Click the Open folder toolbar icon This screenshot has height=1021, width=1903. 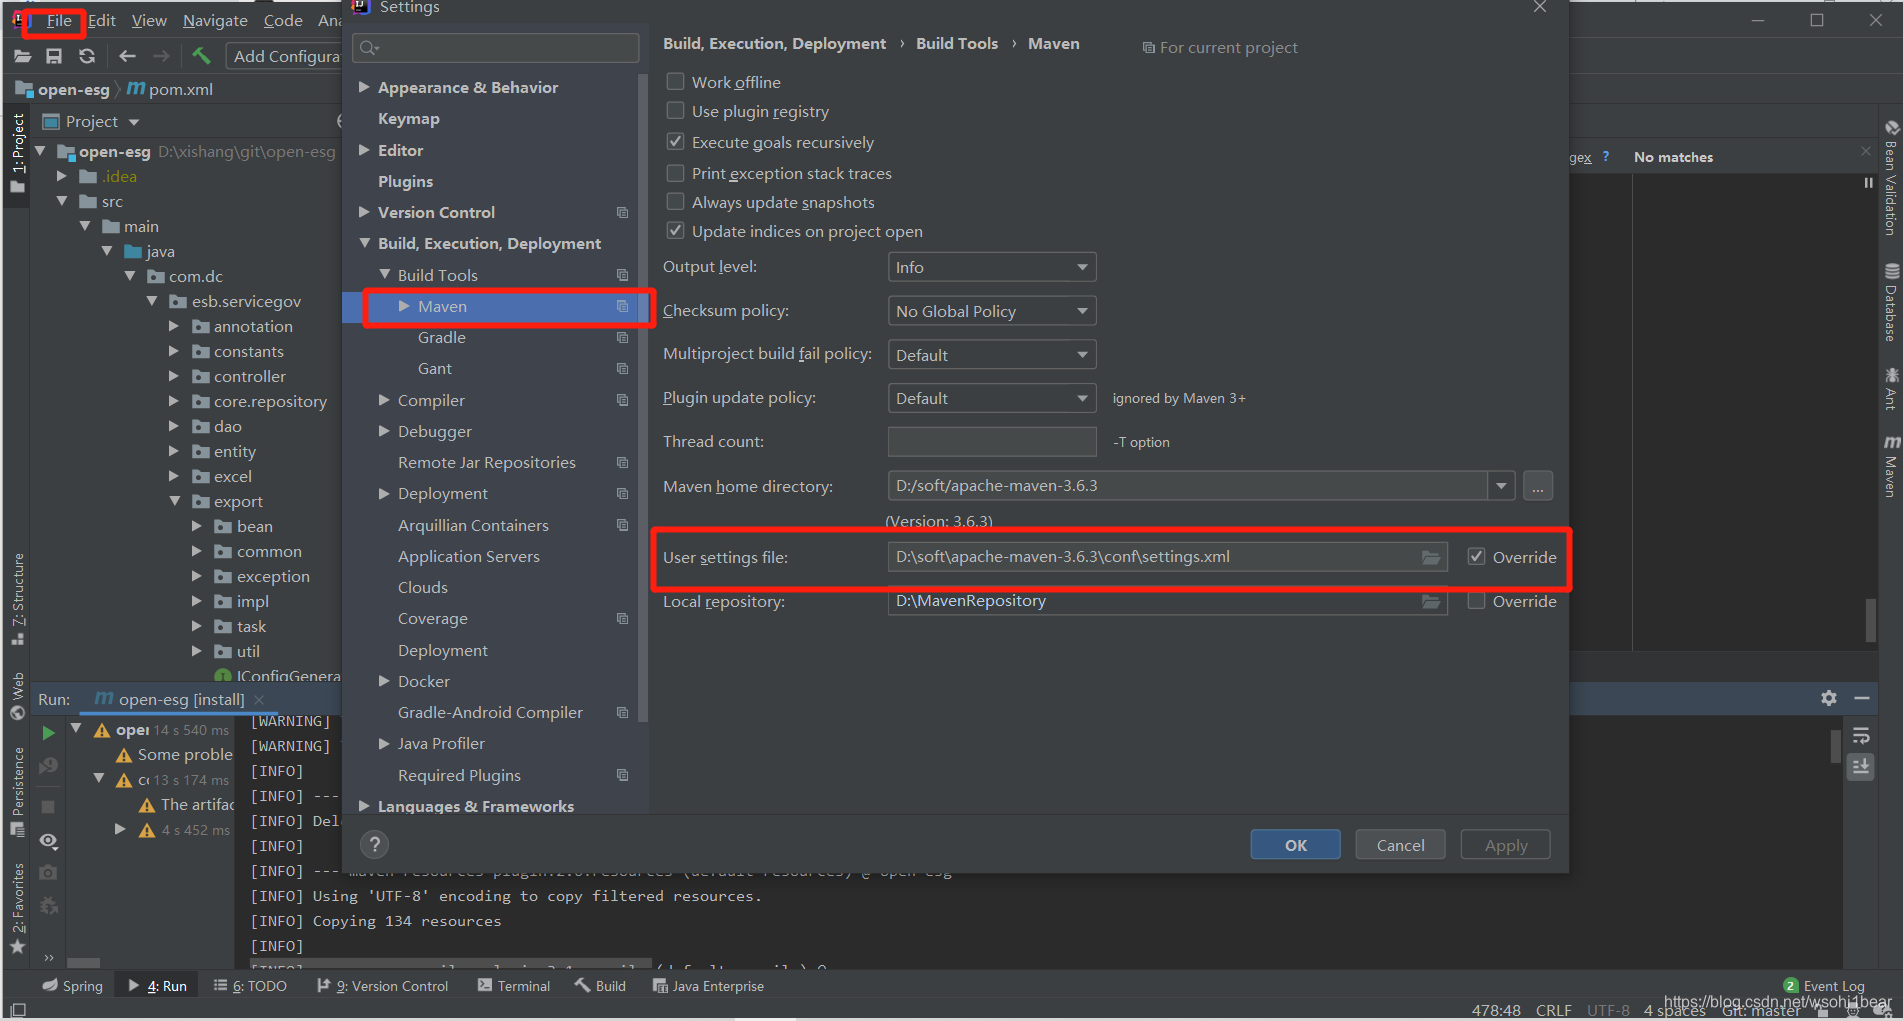pyautogui.click(x=22, y=56)
